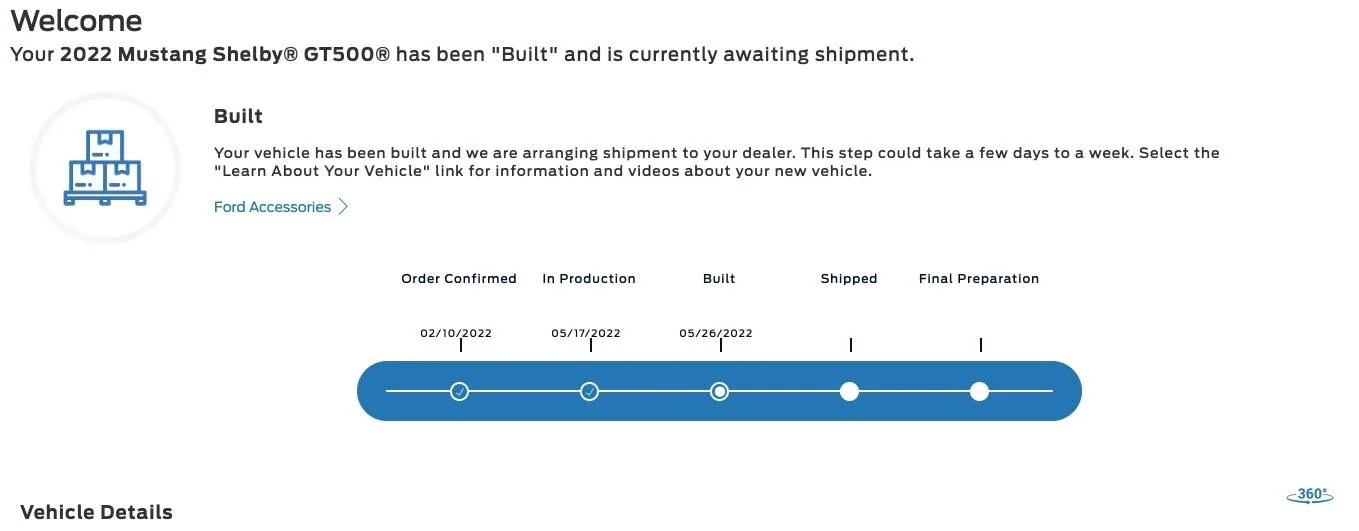Click the Order Confirmed stage label
This screenshot has height=531, width=1359.
click(459, 279)
